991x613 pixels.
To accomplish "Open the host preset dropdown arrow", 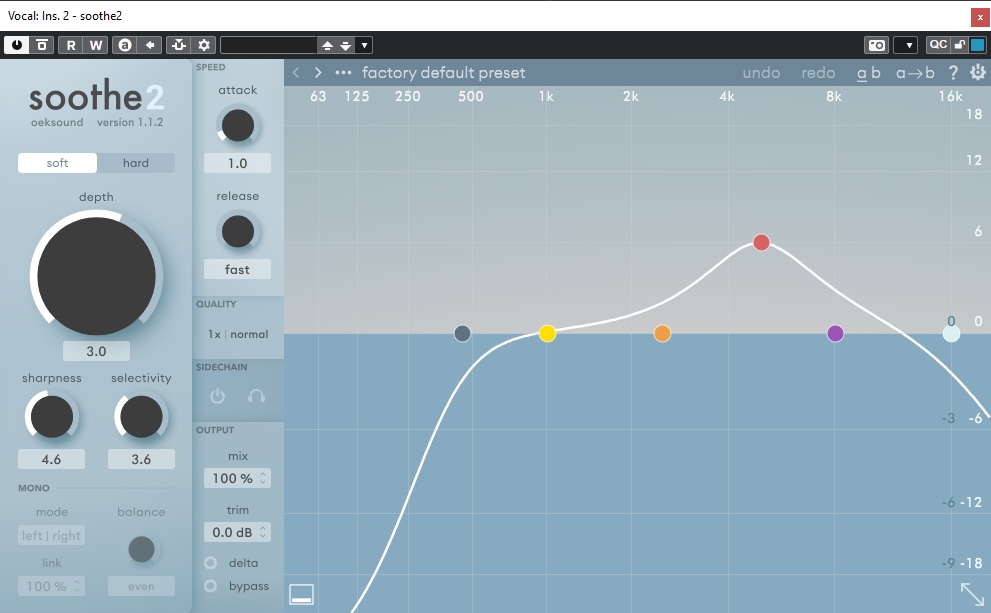I will [x=364, y=45].
